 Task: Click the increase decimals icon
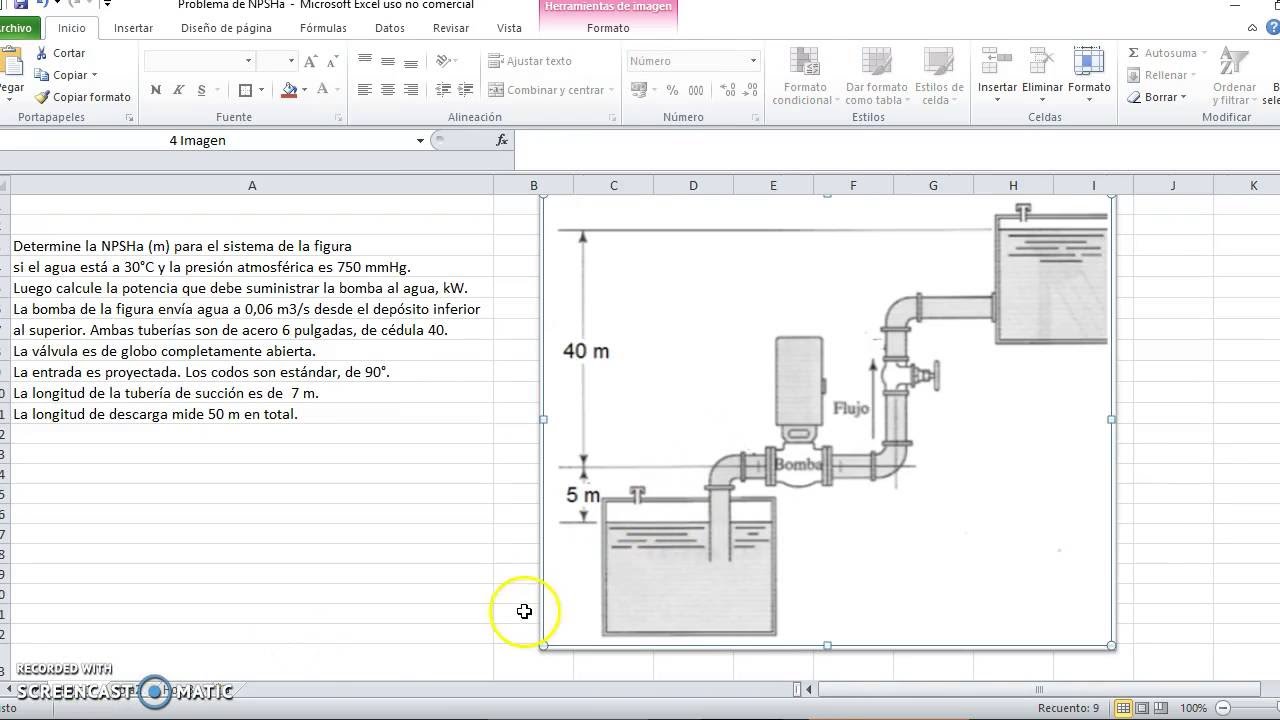click(x=728, y=90)
